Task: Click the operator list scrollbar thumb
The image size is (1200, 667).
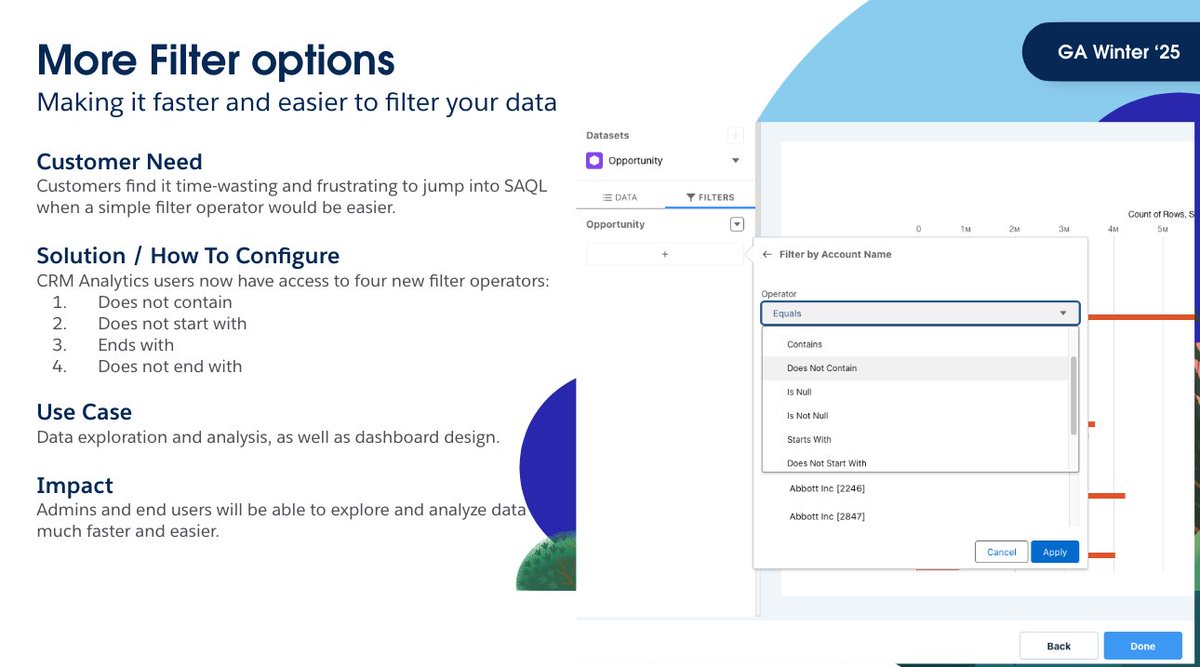Action: point(1074,395)
